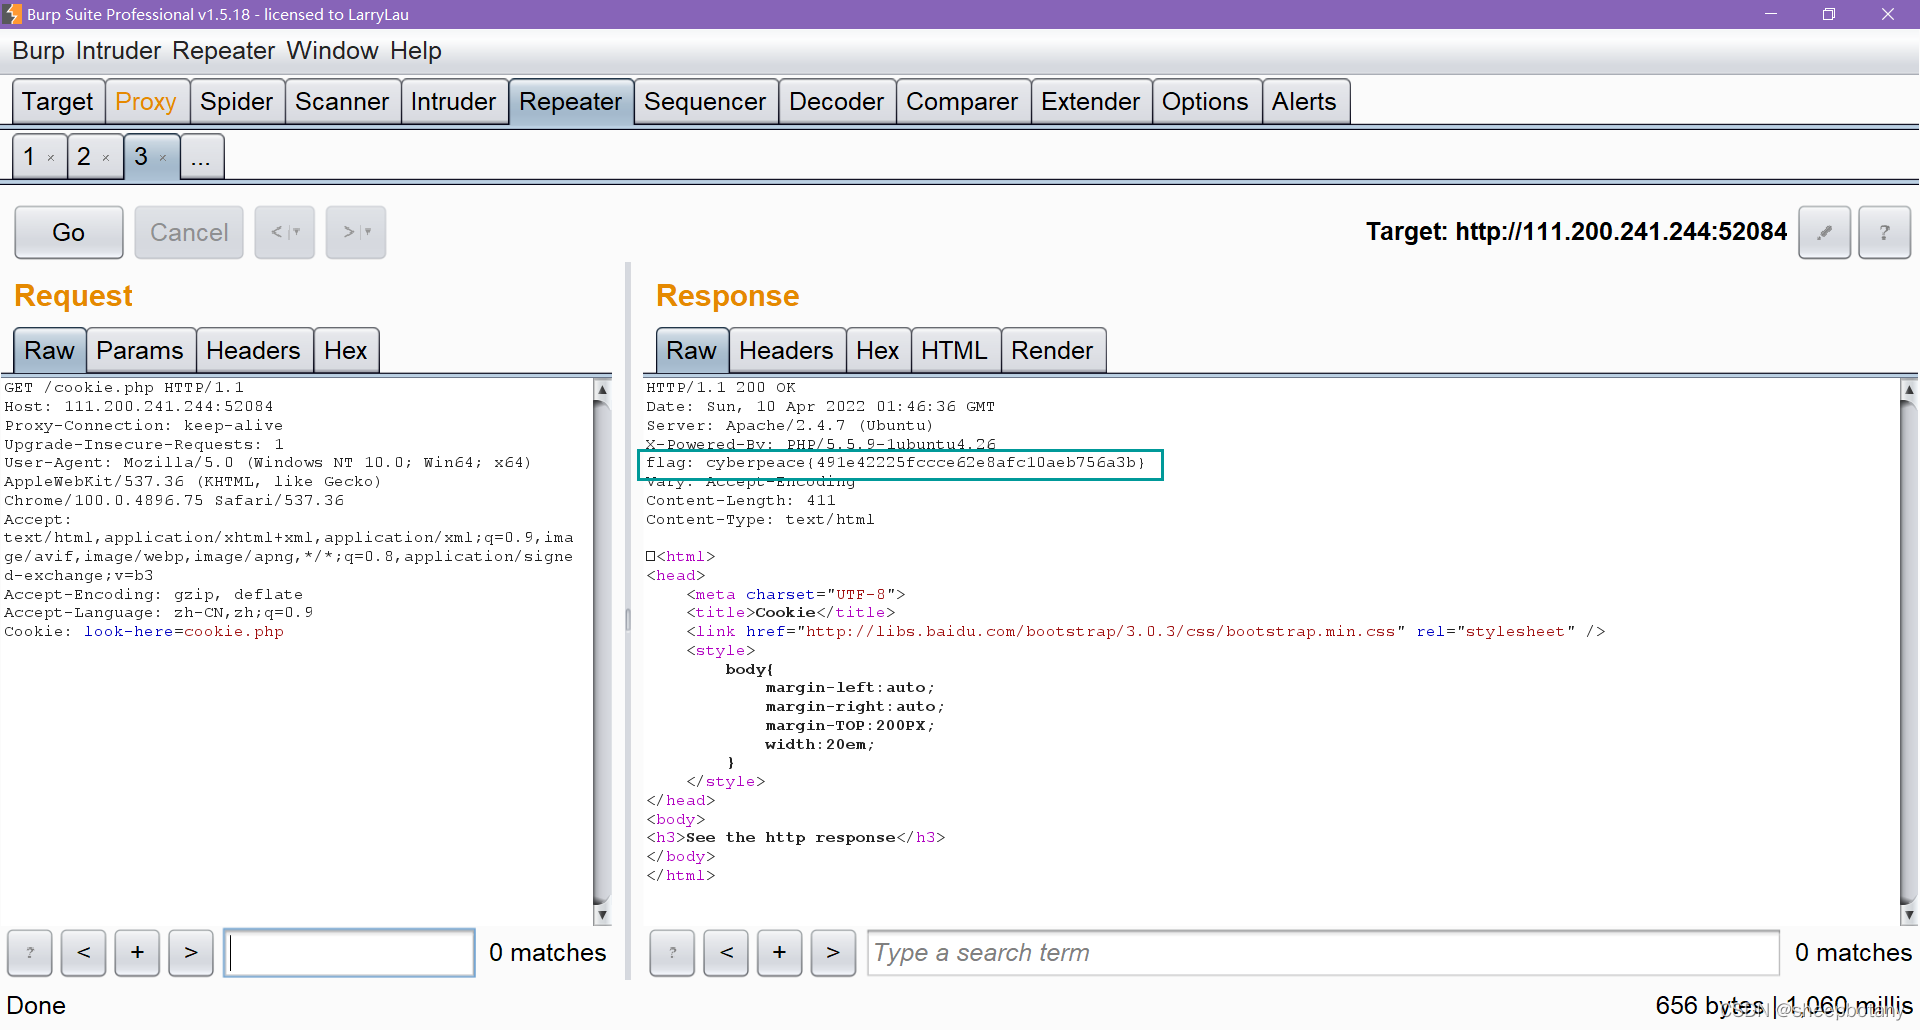Image resolution: width=1920 pixels, height=1030 pixels.
Task: Close Repeater tab 2
Action: pos(106,158)
